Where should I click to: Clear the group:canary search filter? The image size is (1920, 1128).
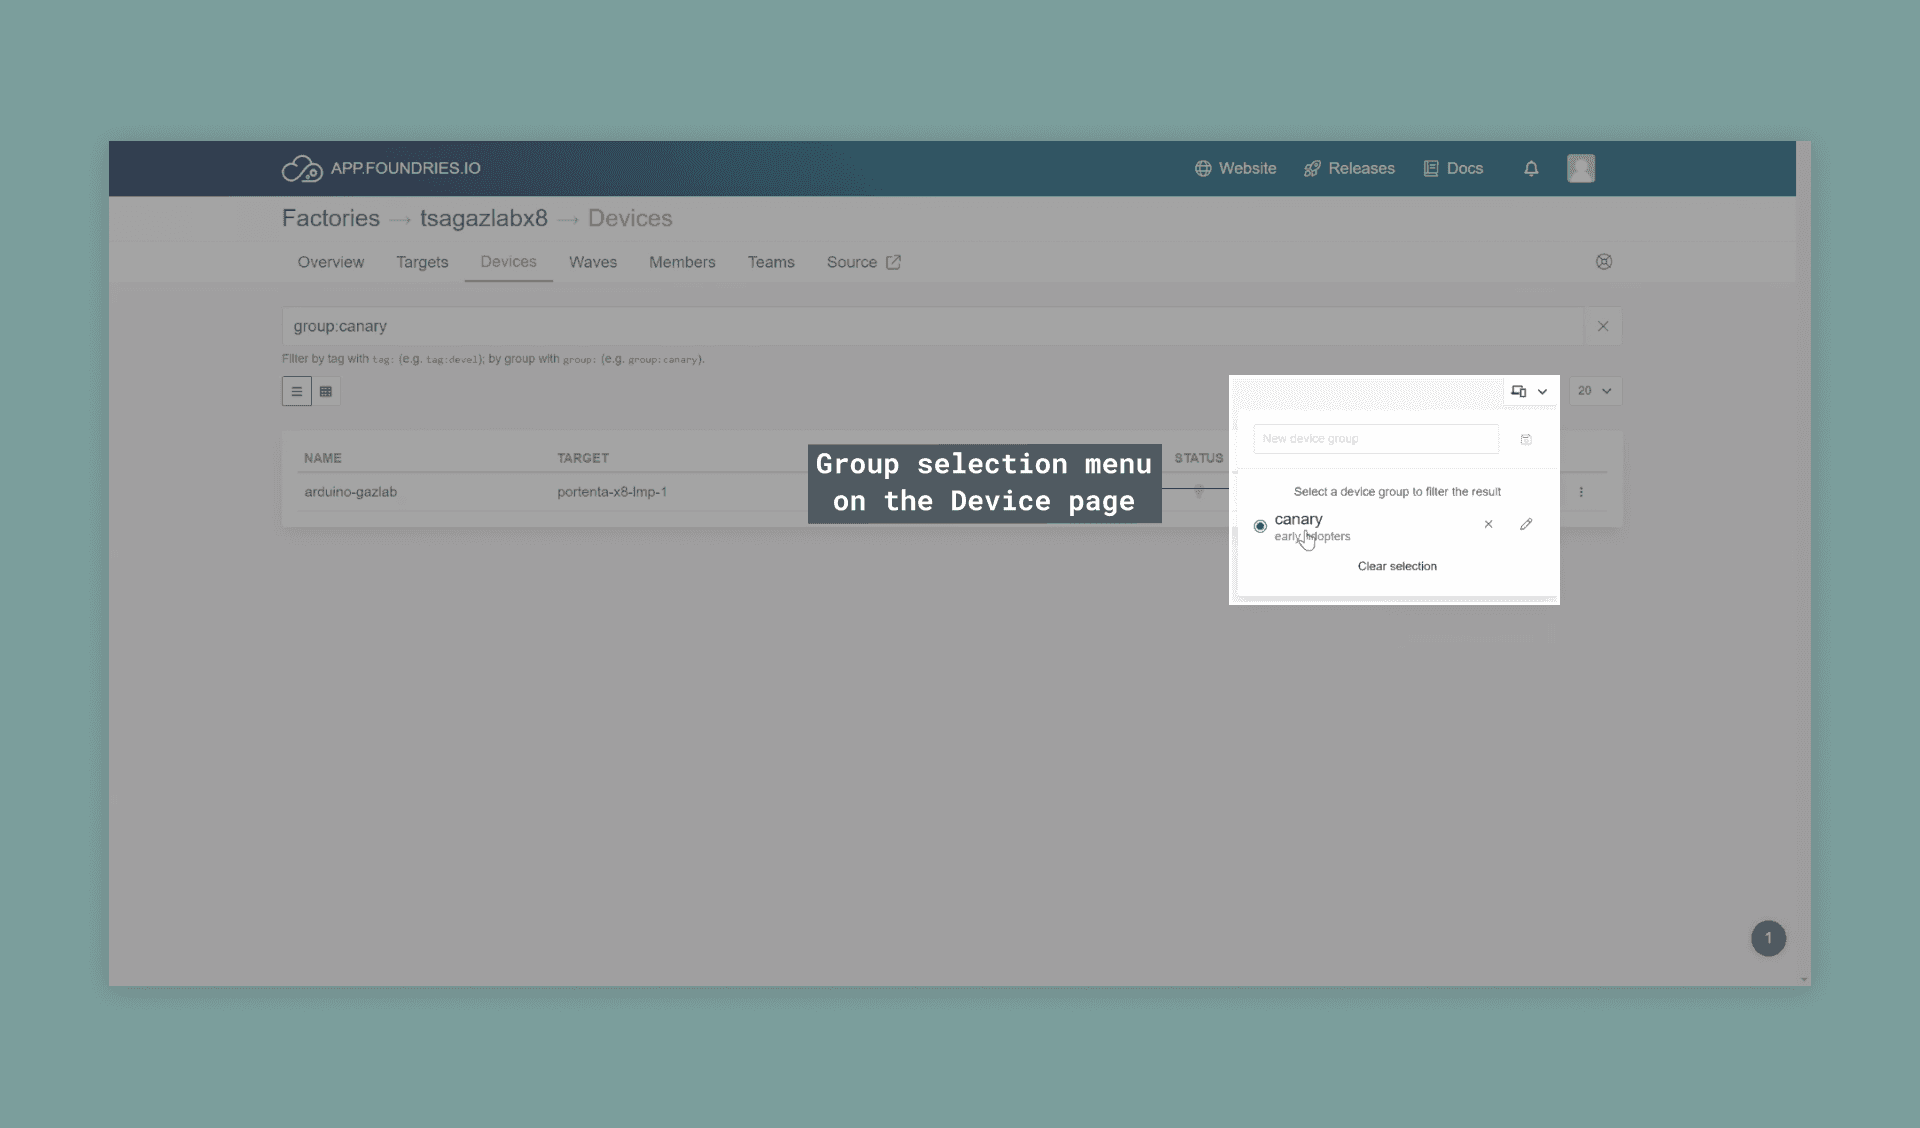(1603, 326)
